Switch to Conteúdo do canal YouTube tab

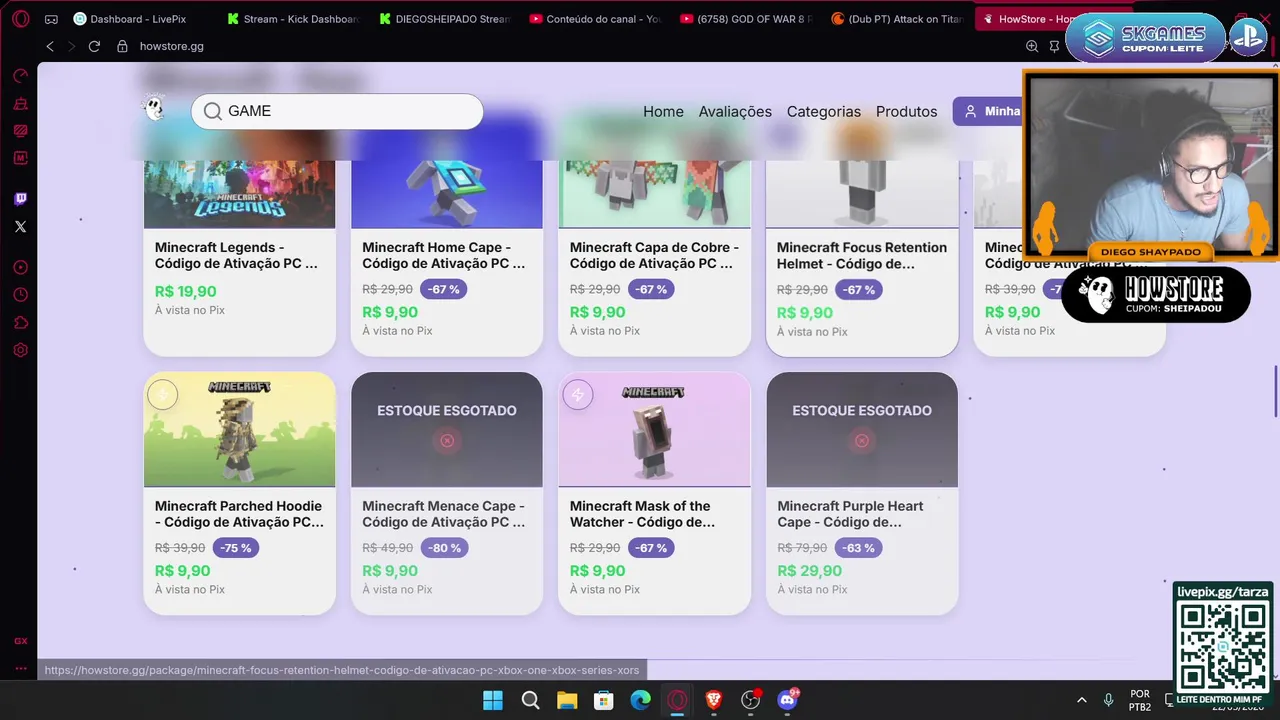coord(596,19)
